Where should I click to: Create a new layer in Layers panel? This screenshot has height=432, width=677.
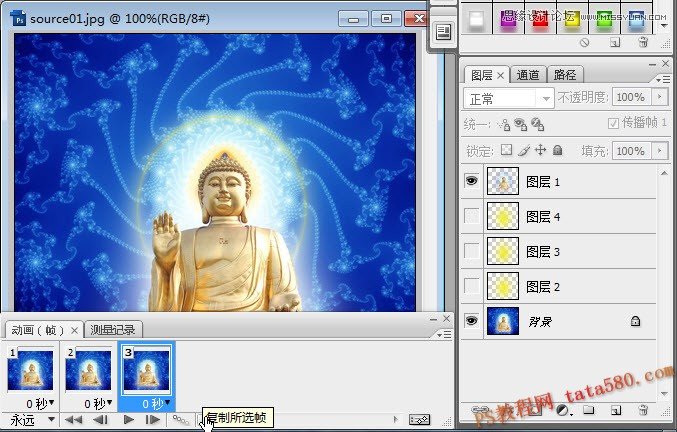tap(616, 410)
